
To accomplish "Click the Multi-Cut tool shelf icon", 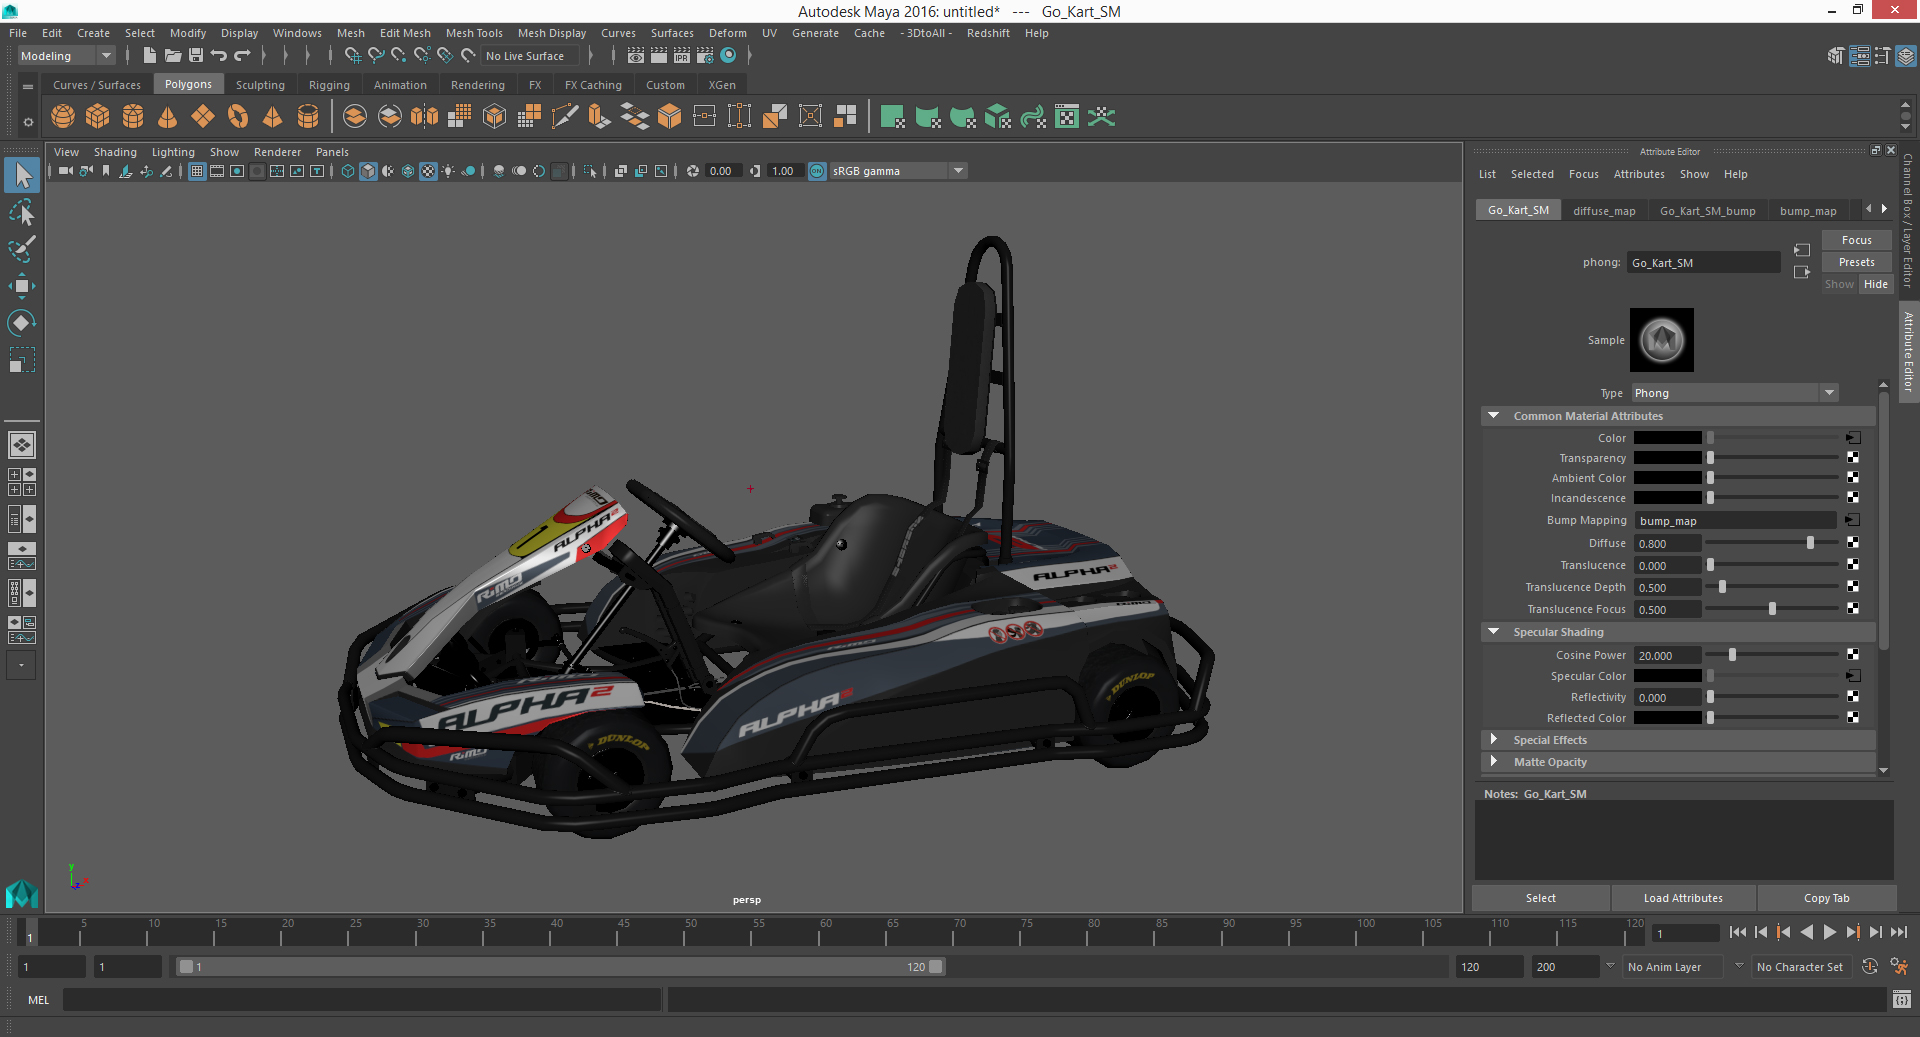I will tap(565, 117).
